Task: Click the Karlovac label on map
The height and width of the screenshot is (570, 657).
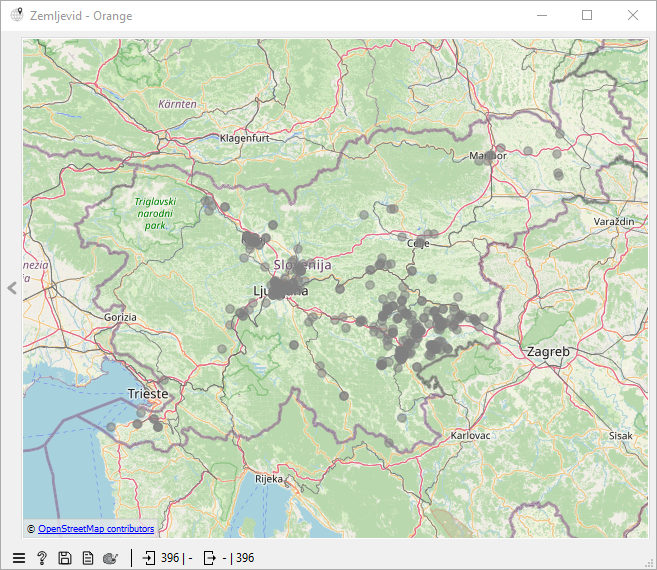Action: (470, 436)
